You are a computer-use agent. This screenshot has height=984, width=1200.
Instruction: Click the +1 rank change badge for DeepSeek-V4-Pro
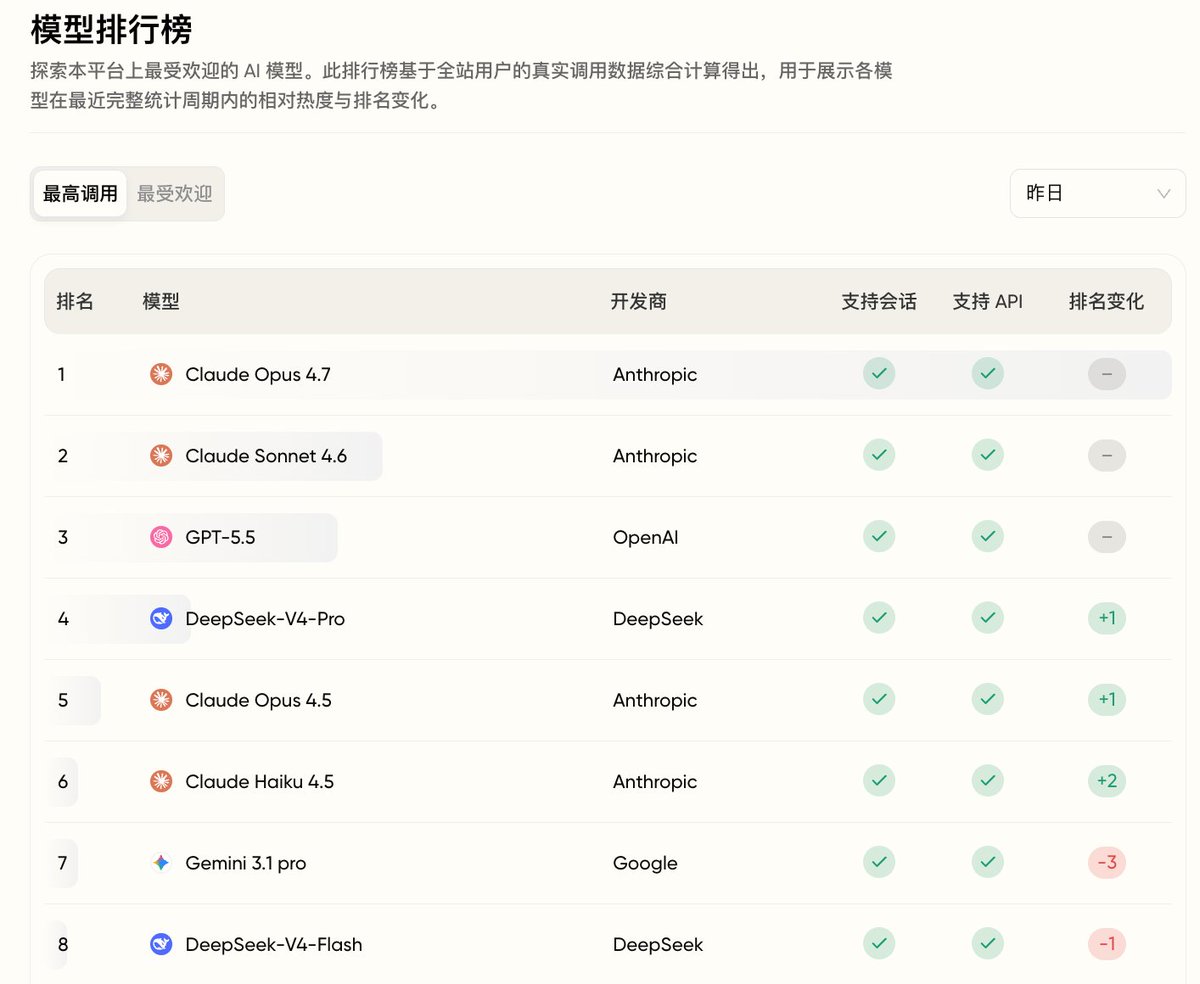[1107, 619]
